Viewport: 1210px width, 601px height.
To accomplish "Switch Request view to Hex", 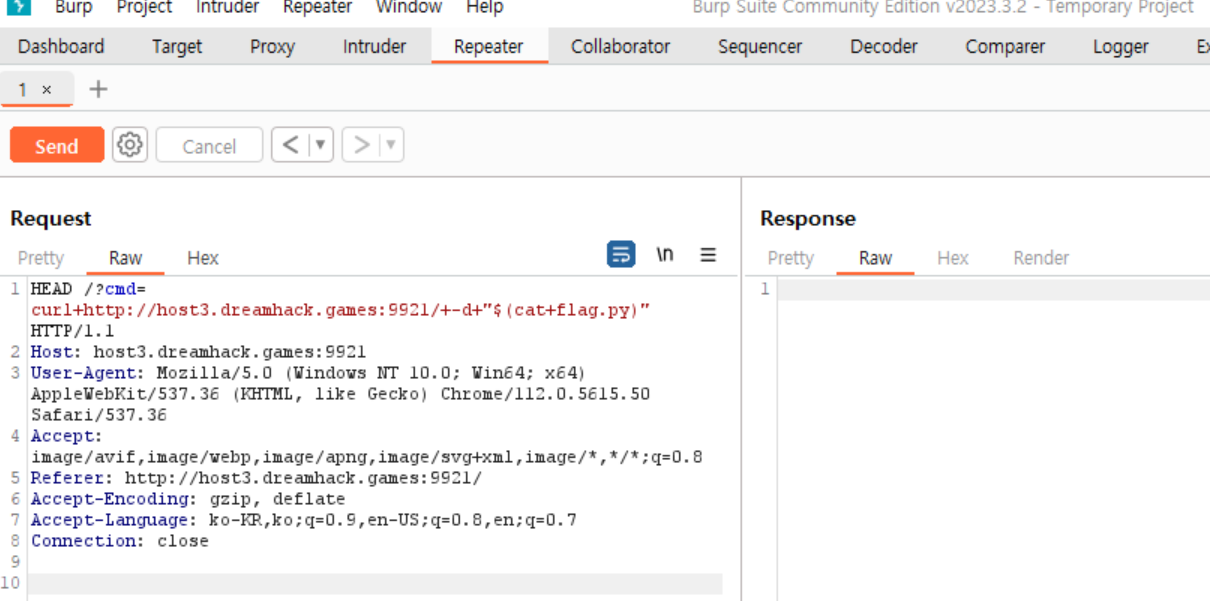I will (x=203, y=258).
